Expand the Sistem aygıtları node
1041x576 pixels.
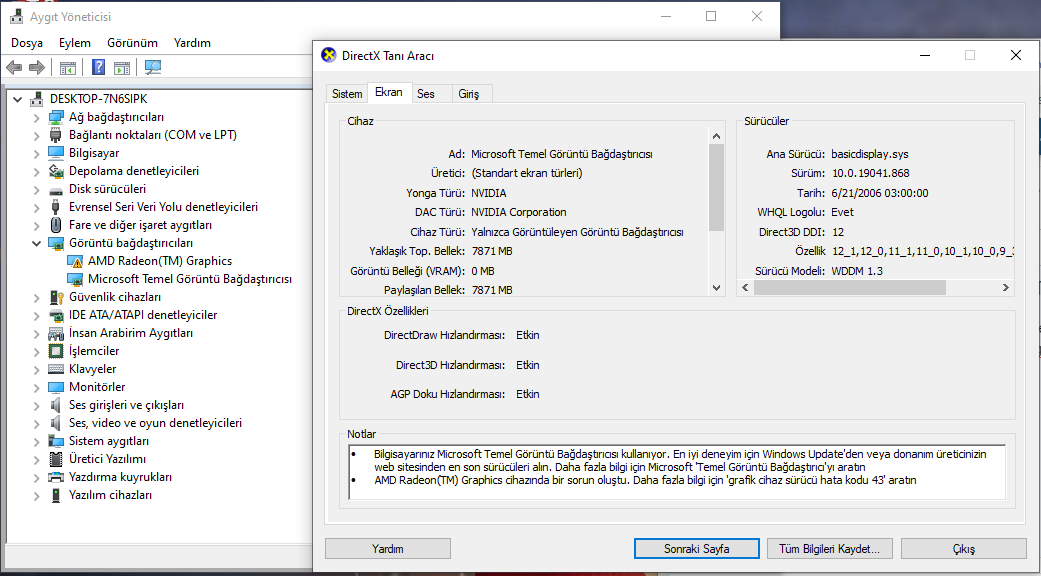37,441
